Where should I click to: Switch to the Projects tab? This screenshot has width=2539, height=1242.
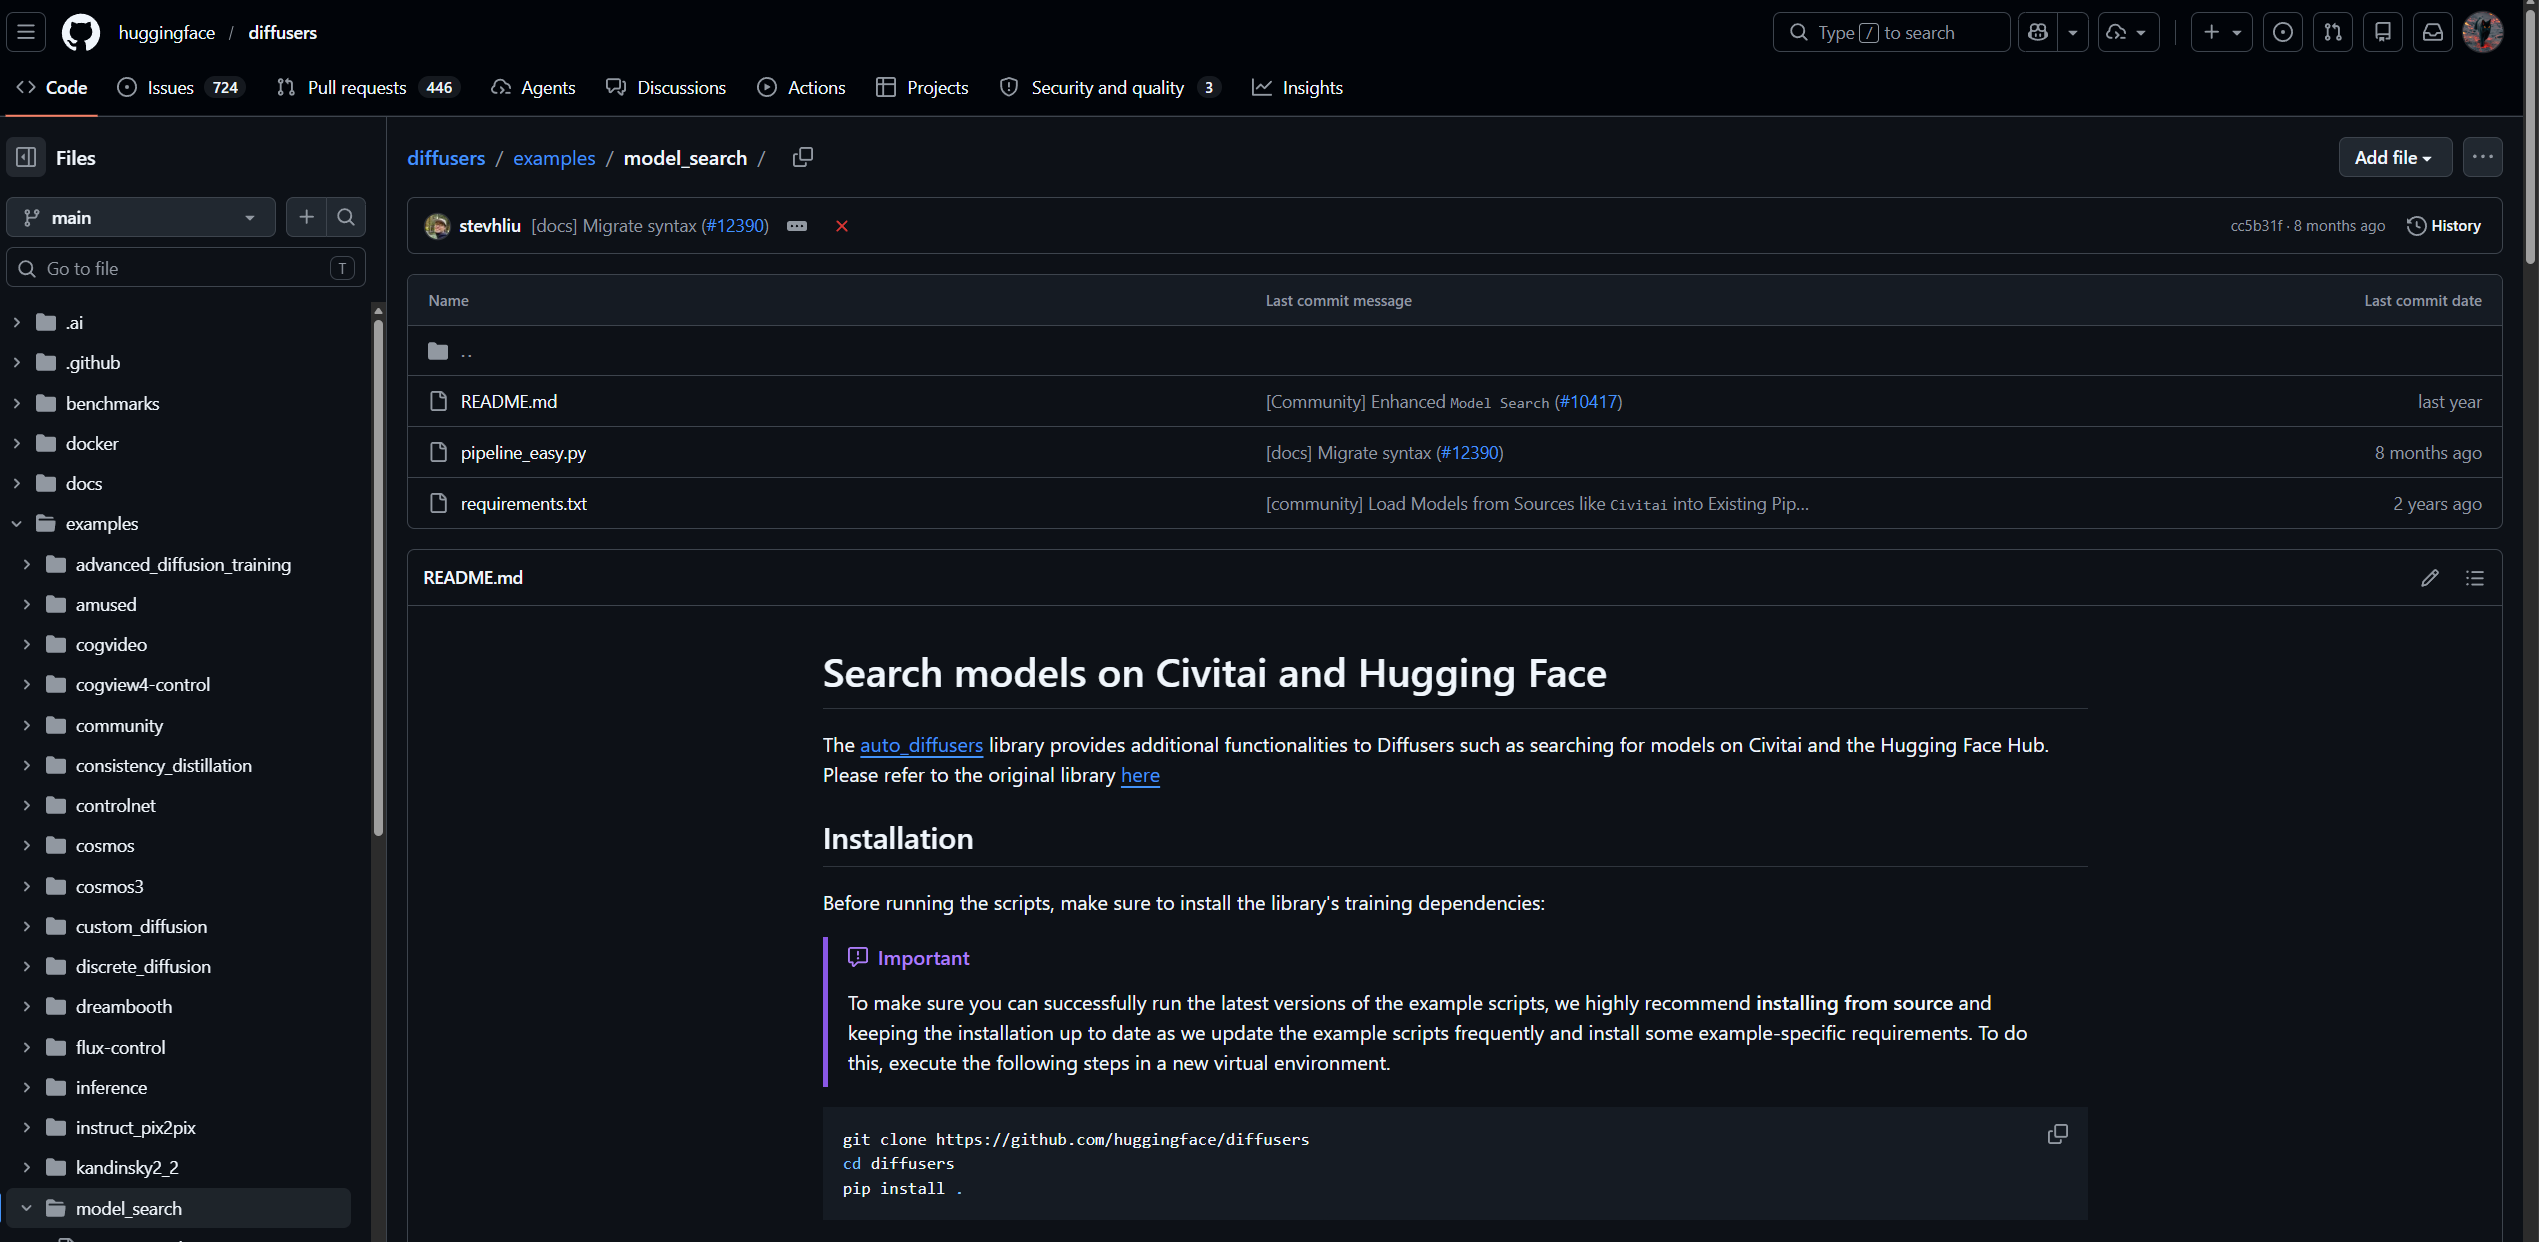(922, 87)
